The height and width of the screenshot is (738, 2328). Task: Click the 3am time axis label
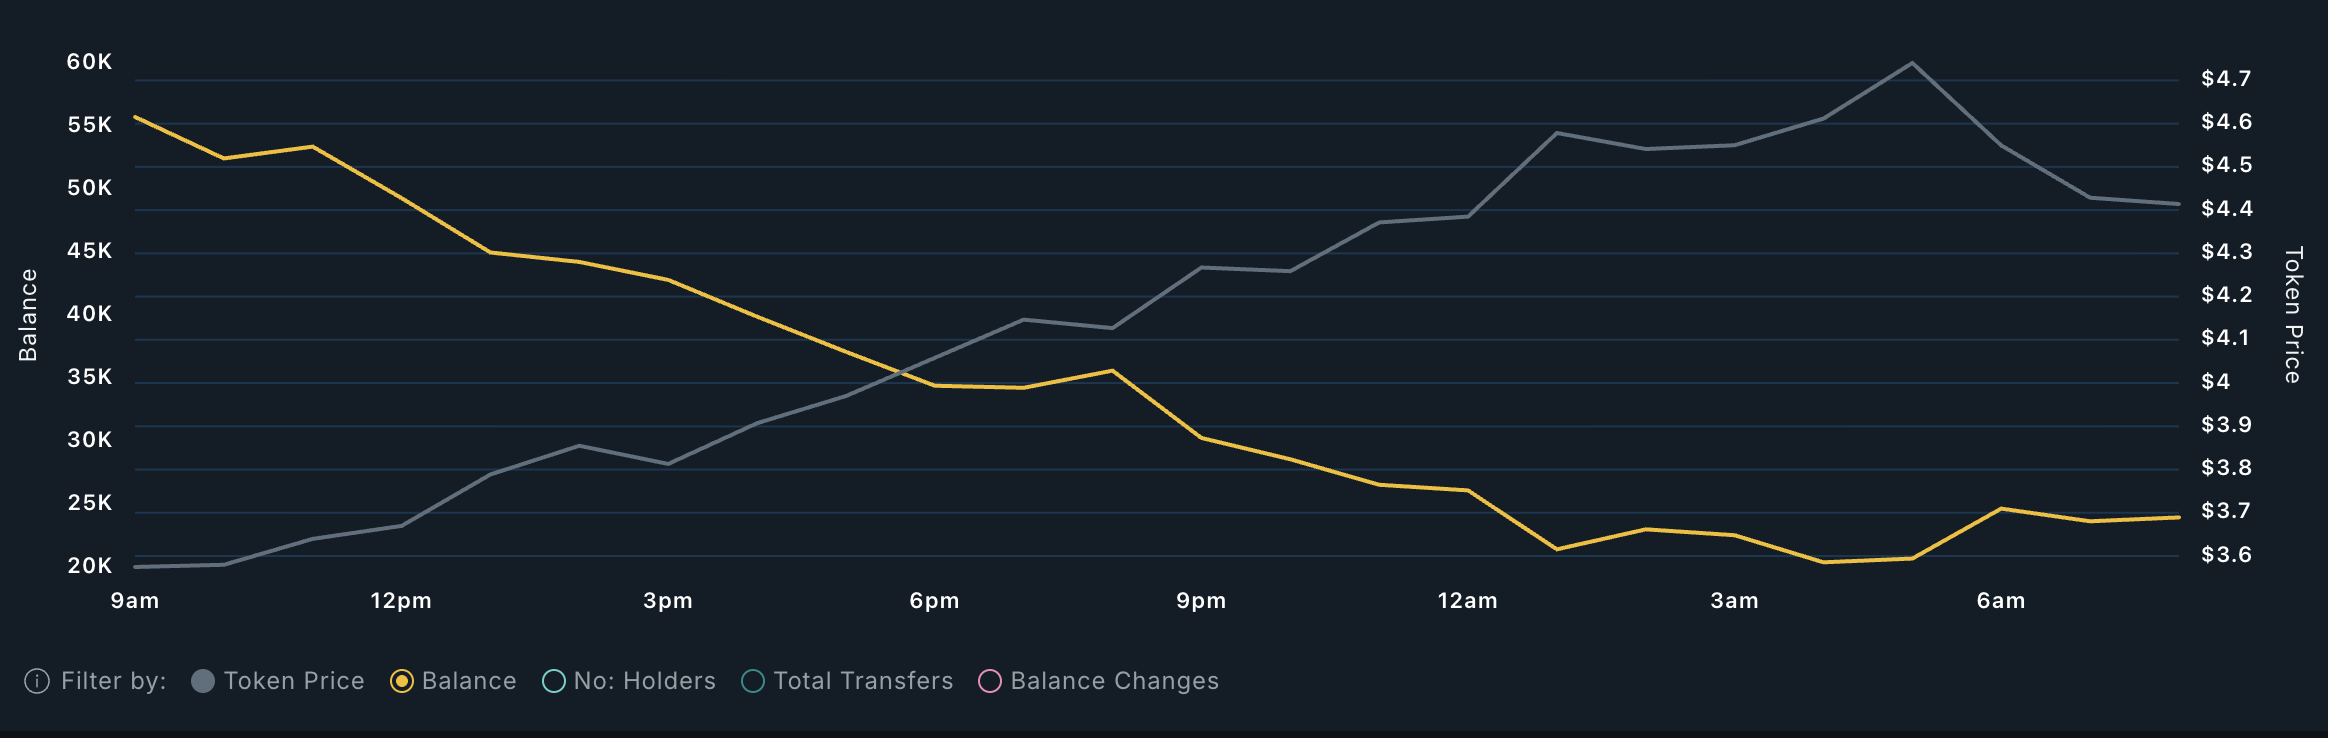click(1734, 601)
